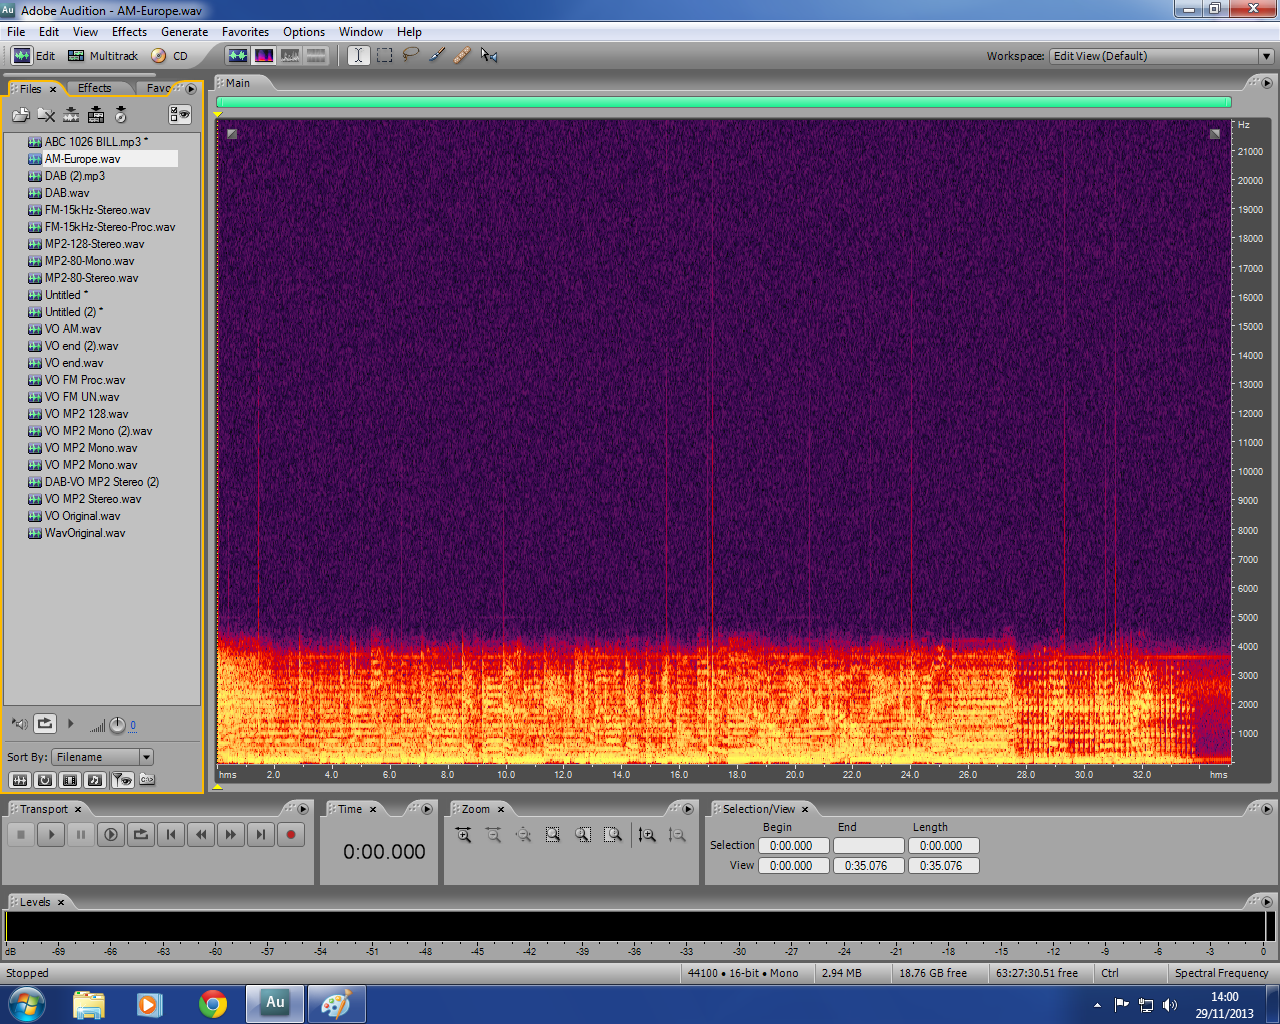Select file VO Original.wav

pos(82,516)
